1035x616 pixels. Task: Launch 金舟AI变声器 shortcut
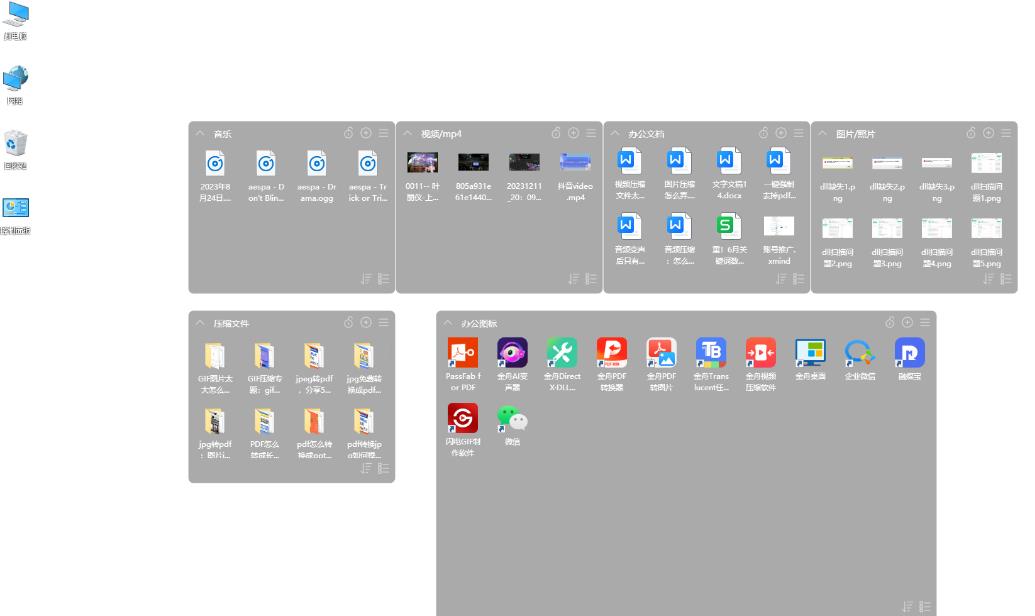point(512,353)
